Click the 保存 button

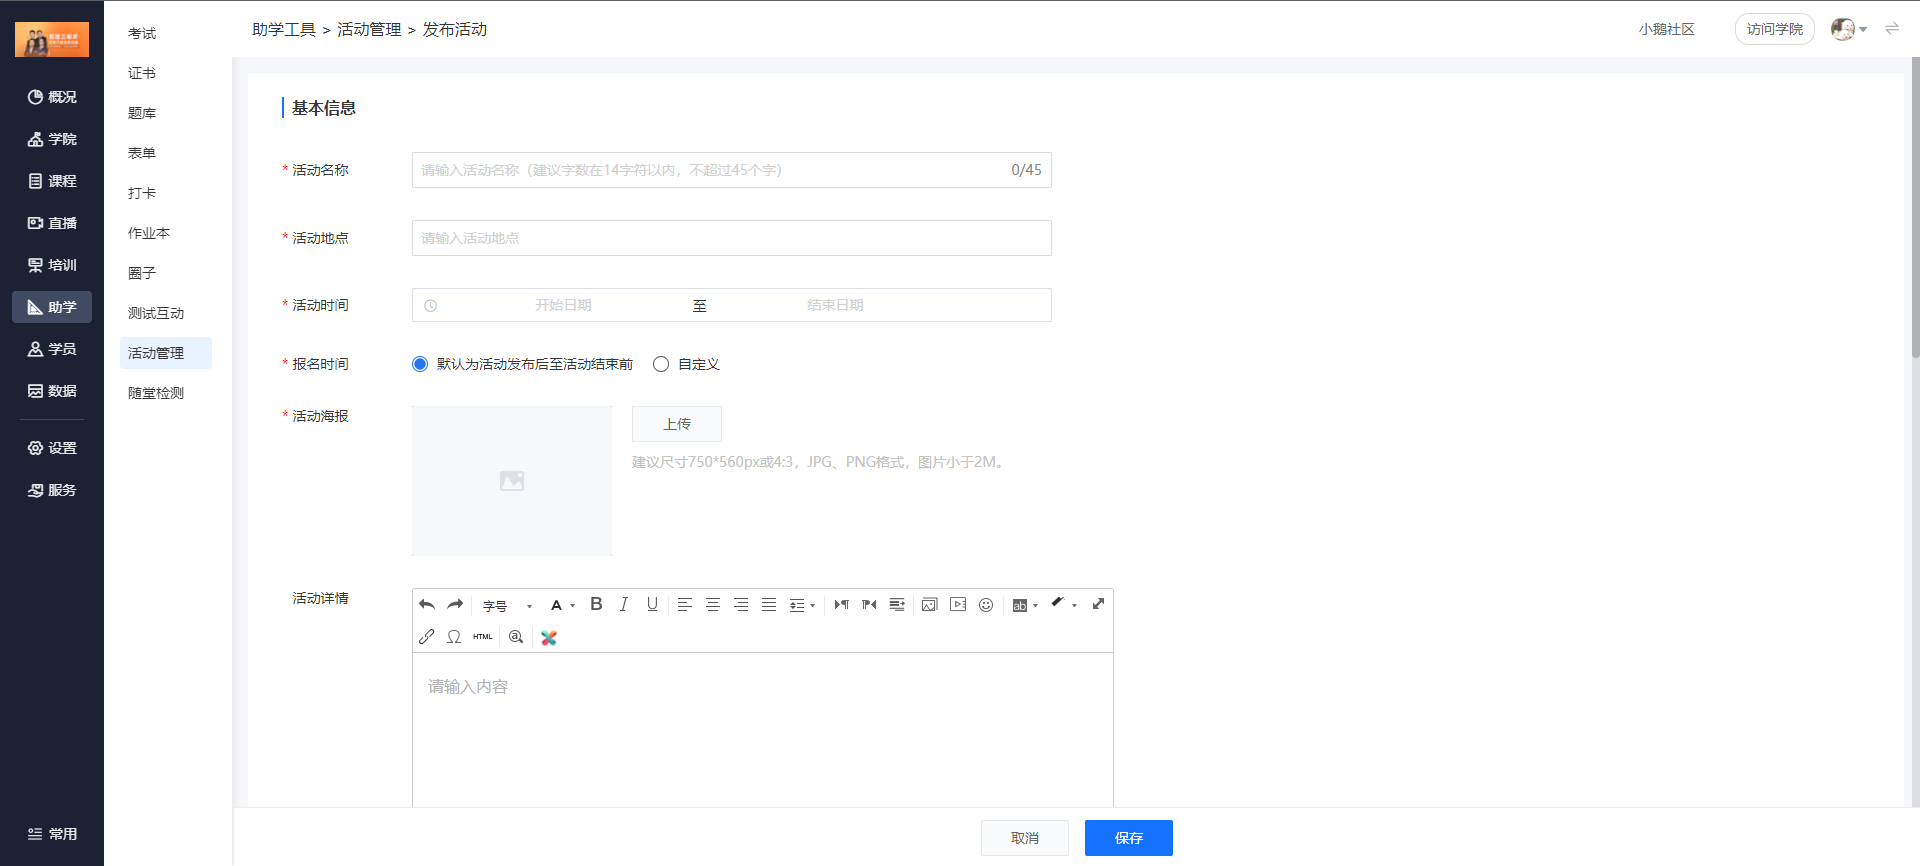pos(1128,838)
